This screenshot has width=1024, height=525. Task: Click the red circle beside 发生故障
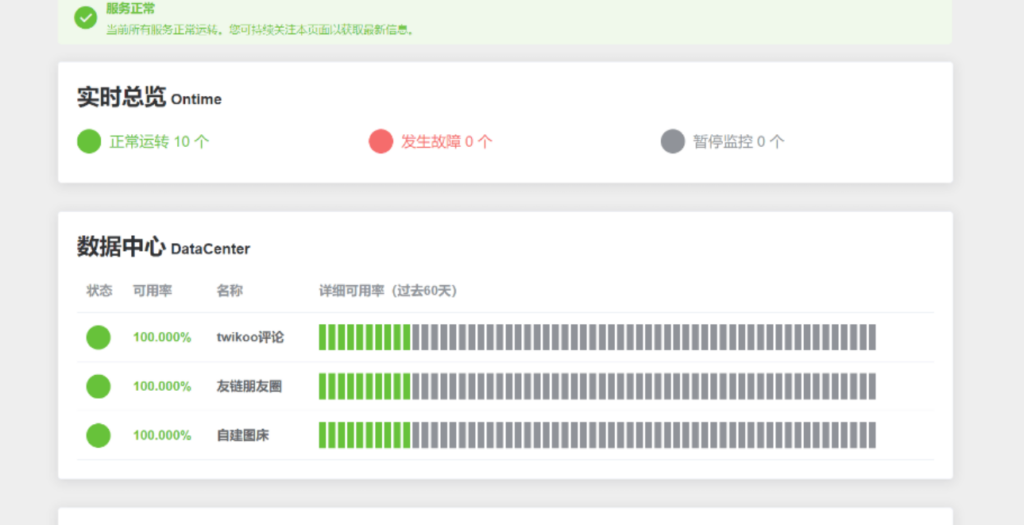click(381, 141)
